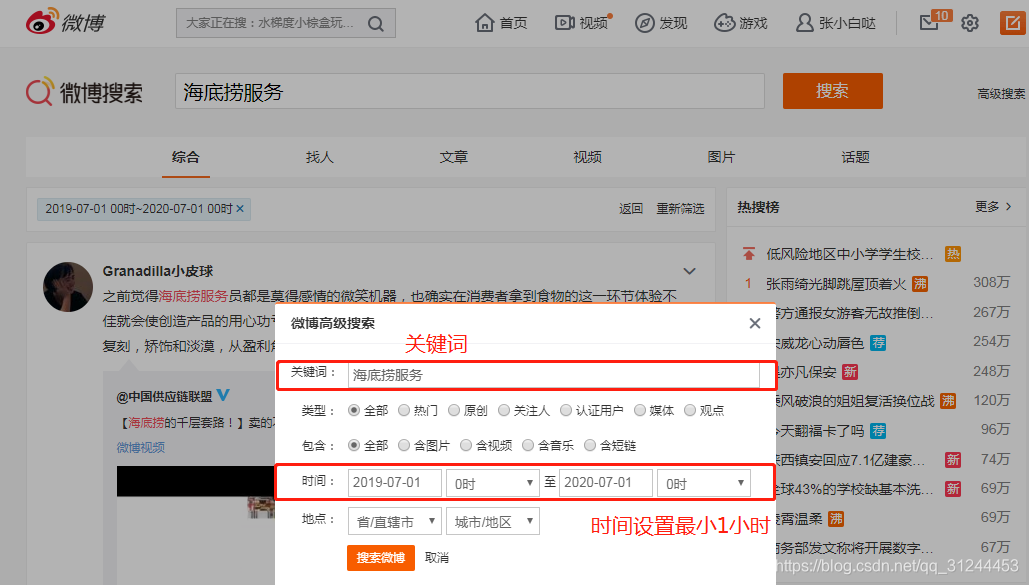This screenshot has height=585, width=1029.
Task: Switch to the 文章 tab
Action: tap(453, 157)
